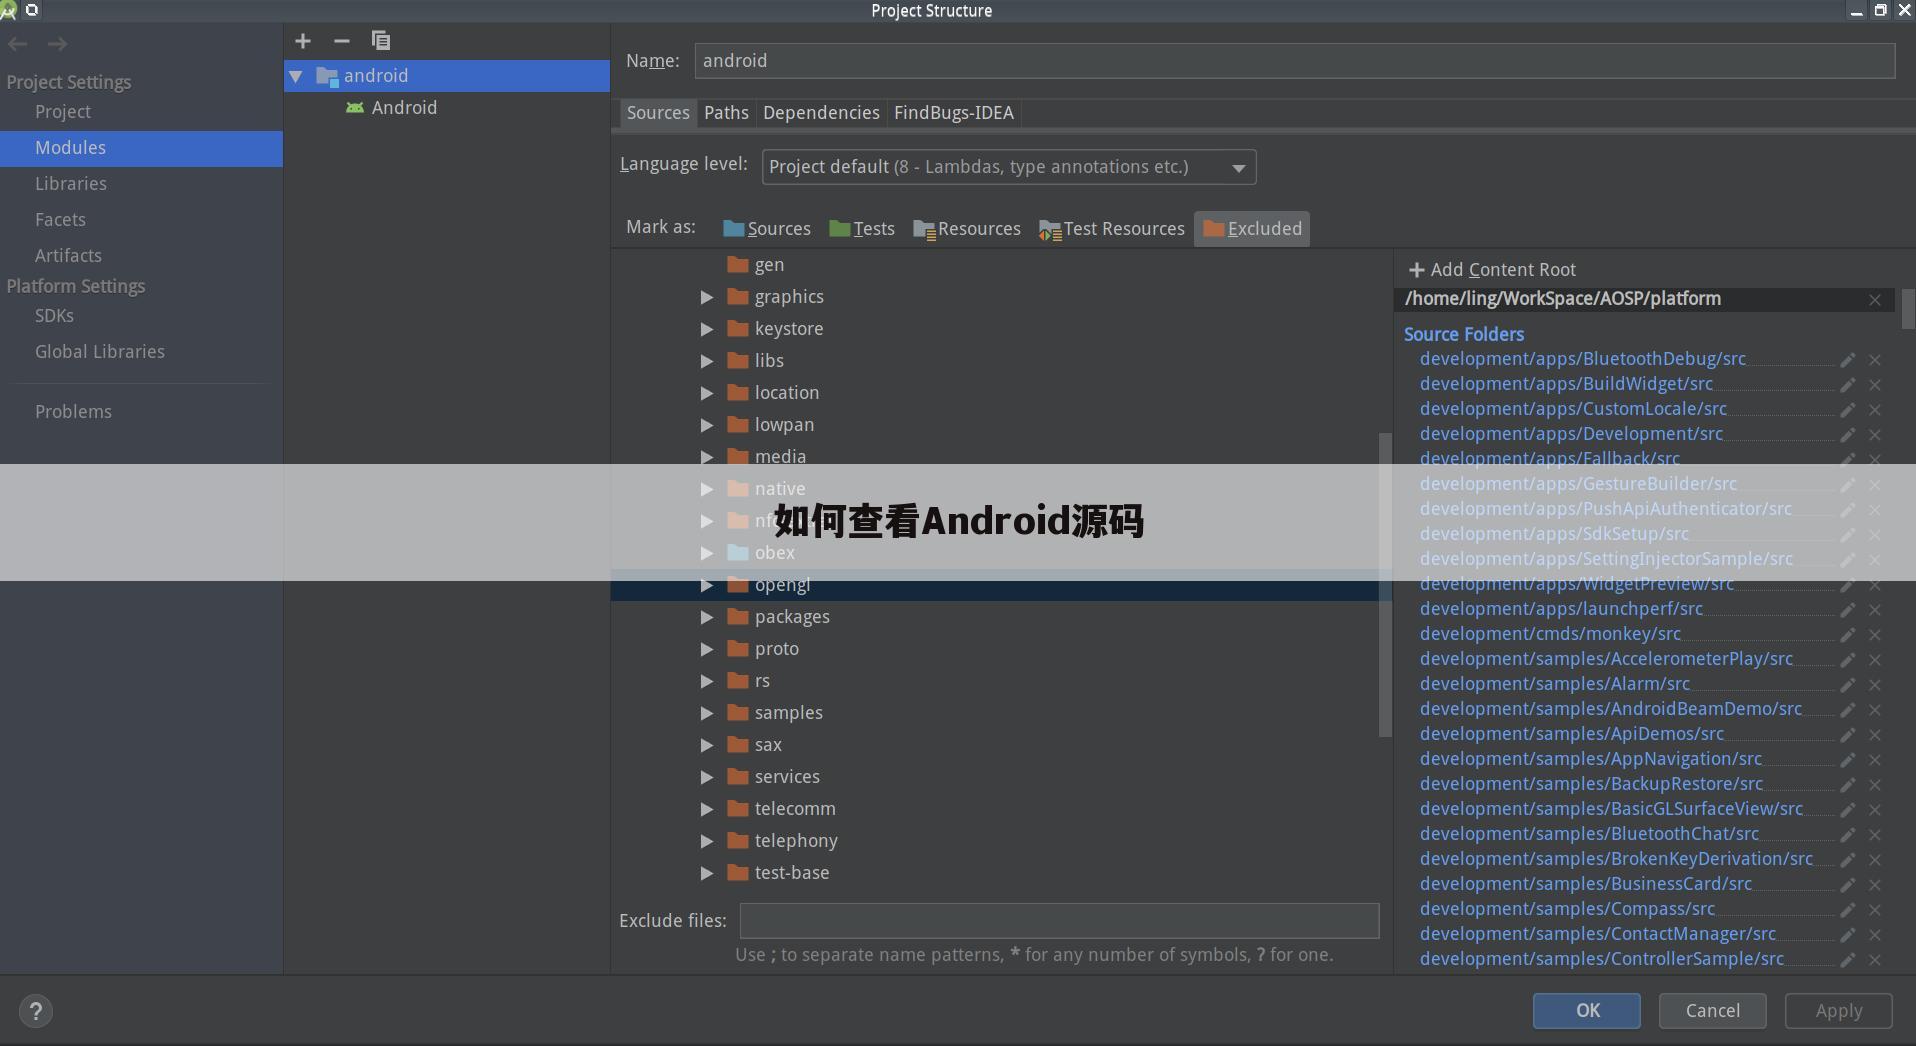Remove Development/src source folder
This screenshot has height=1046, width=1916.
pos(1875,435)
